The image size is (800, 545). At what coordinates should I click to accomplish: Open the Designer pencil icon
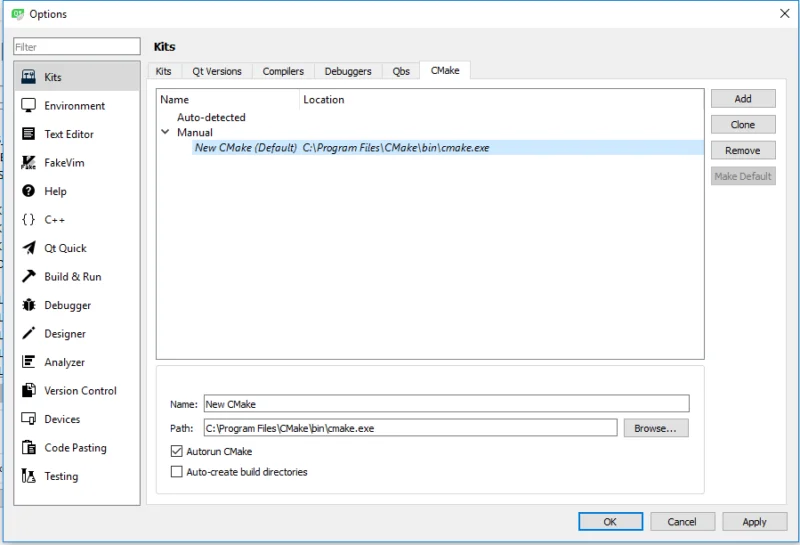(28, 334)
